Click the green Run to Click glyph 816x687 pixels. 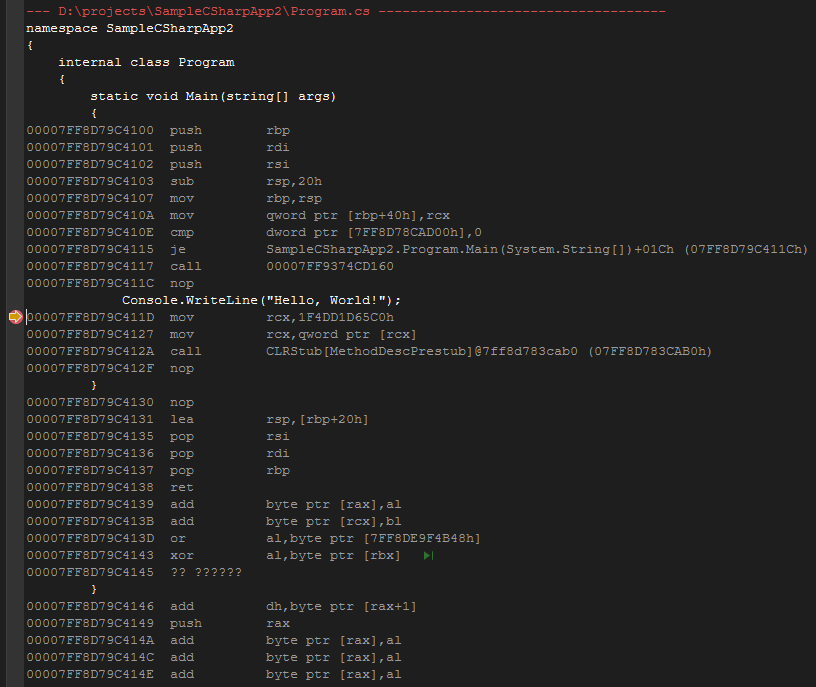point(428,555)
